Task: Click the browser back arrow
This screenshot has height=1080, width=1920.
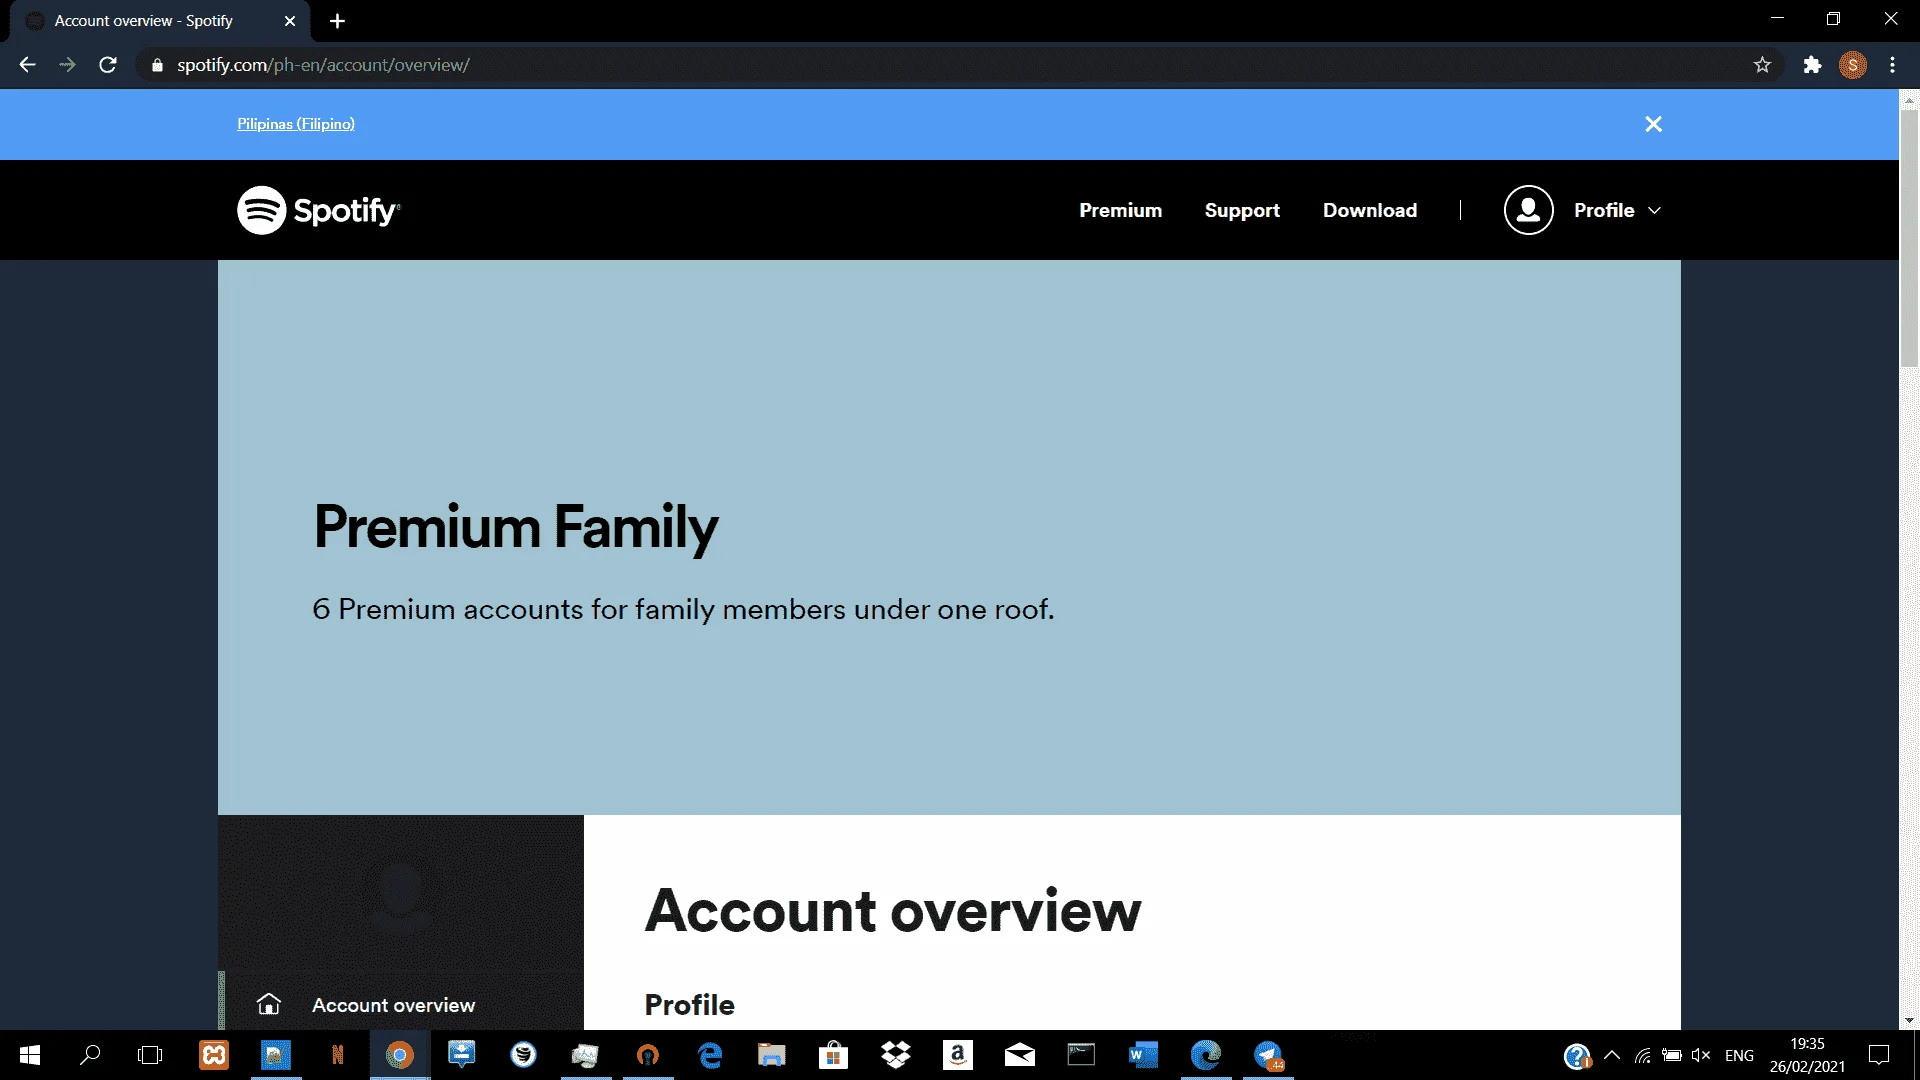Action: point(27,65)
